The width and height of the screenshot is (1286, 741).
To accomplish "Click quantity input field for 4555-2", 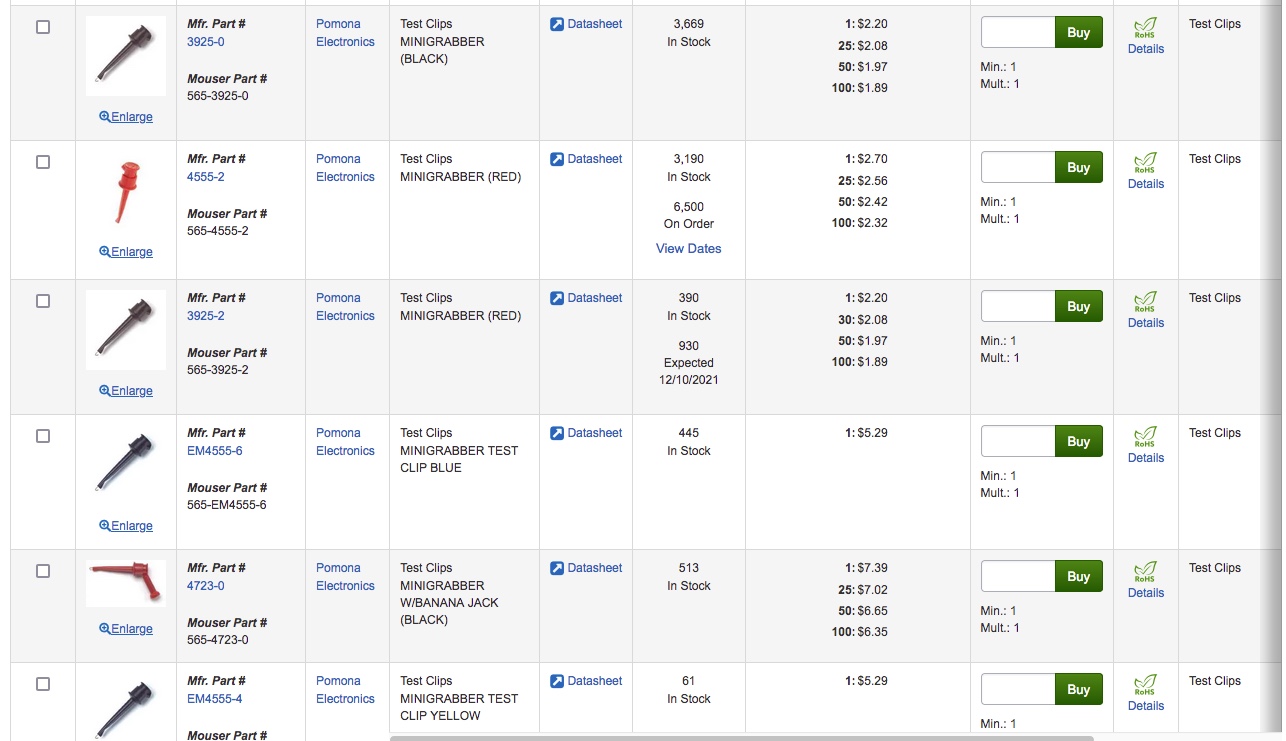I will (x=1018, y=167).
